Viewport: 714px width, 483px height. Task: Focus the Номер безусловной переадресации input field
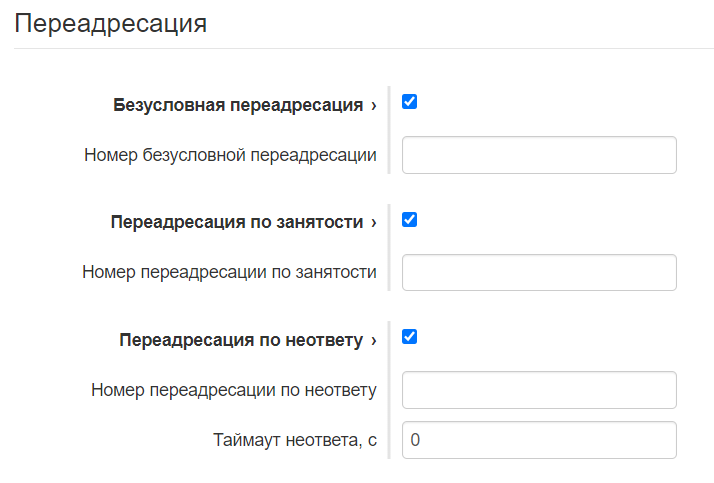tap(539, 155)
